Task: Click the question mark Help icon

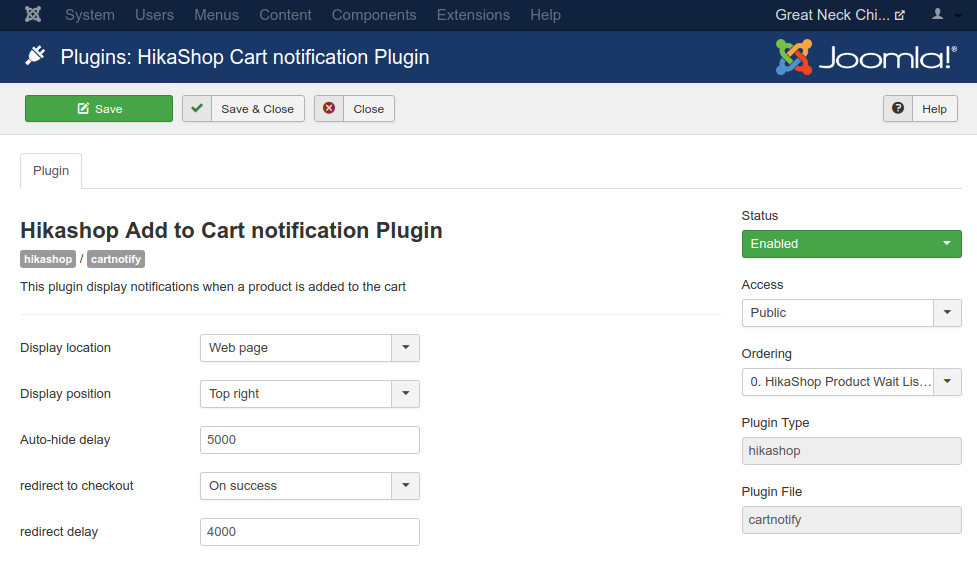Action: tap(898, 109)
